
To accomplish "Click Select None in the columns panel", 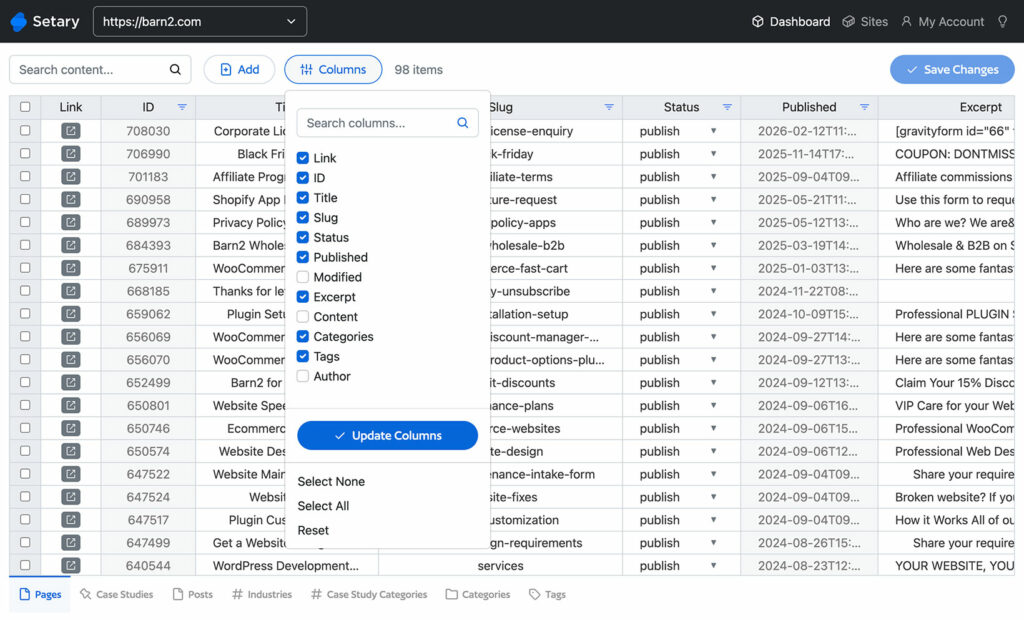I will point(331,481).
